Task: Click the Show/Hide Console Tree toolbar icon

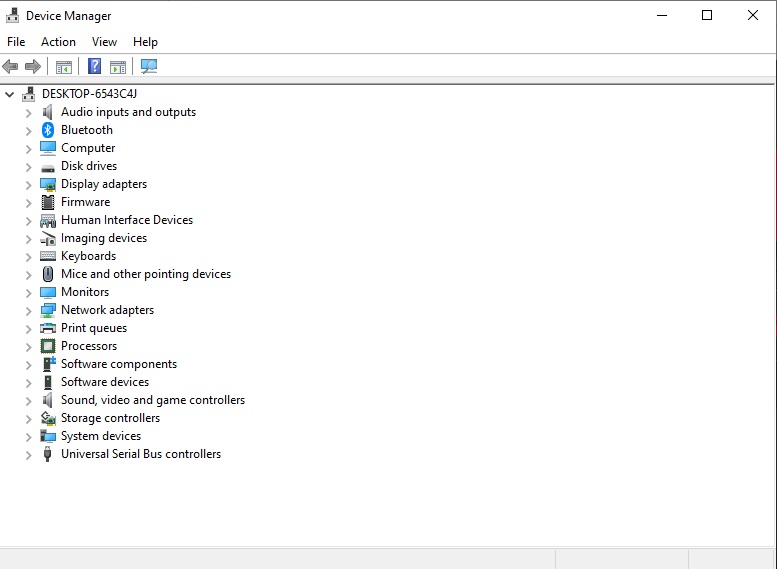Action: click(x=64, y=66)
